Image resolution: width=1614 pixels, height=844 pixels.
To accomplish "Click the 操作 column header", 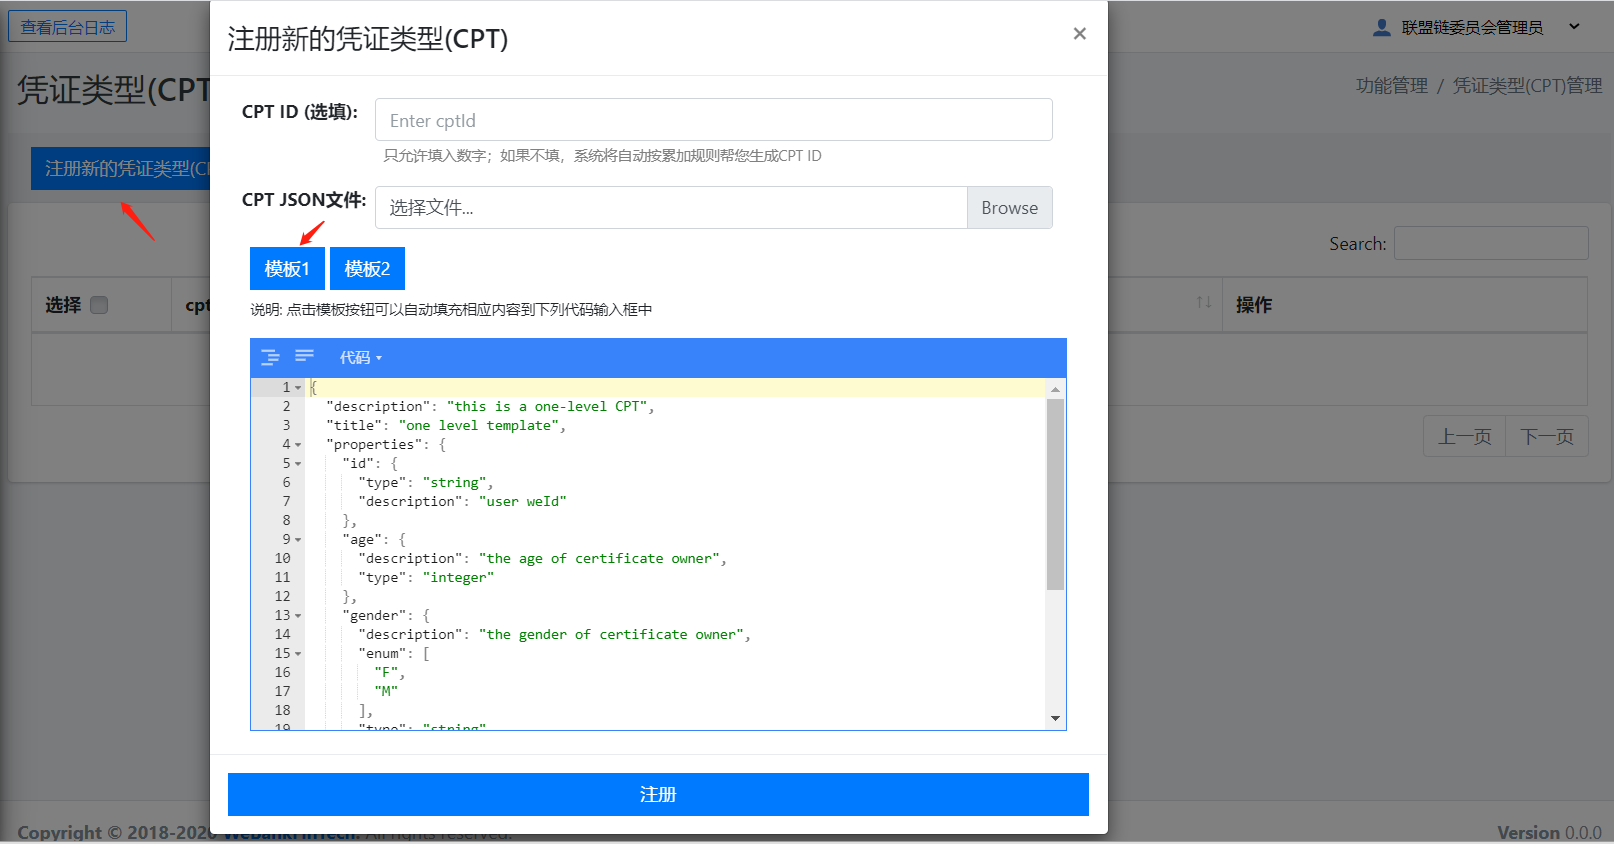I will [x=1405, y=305].
